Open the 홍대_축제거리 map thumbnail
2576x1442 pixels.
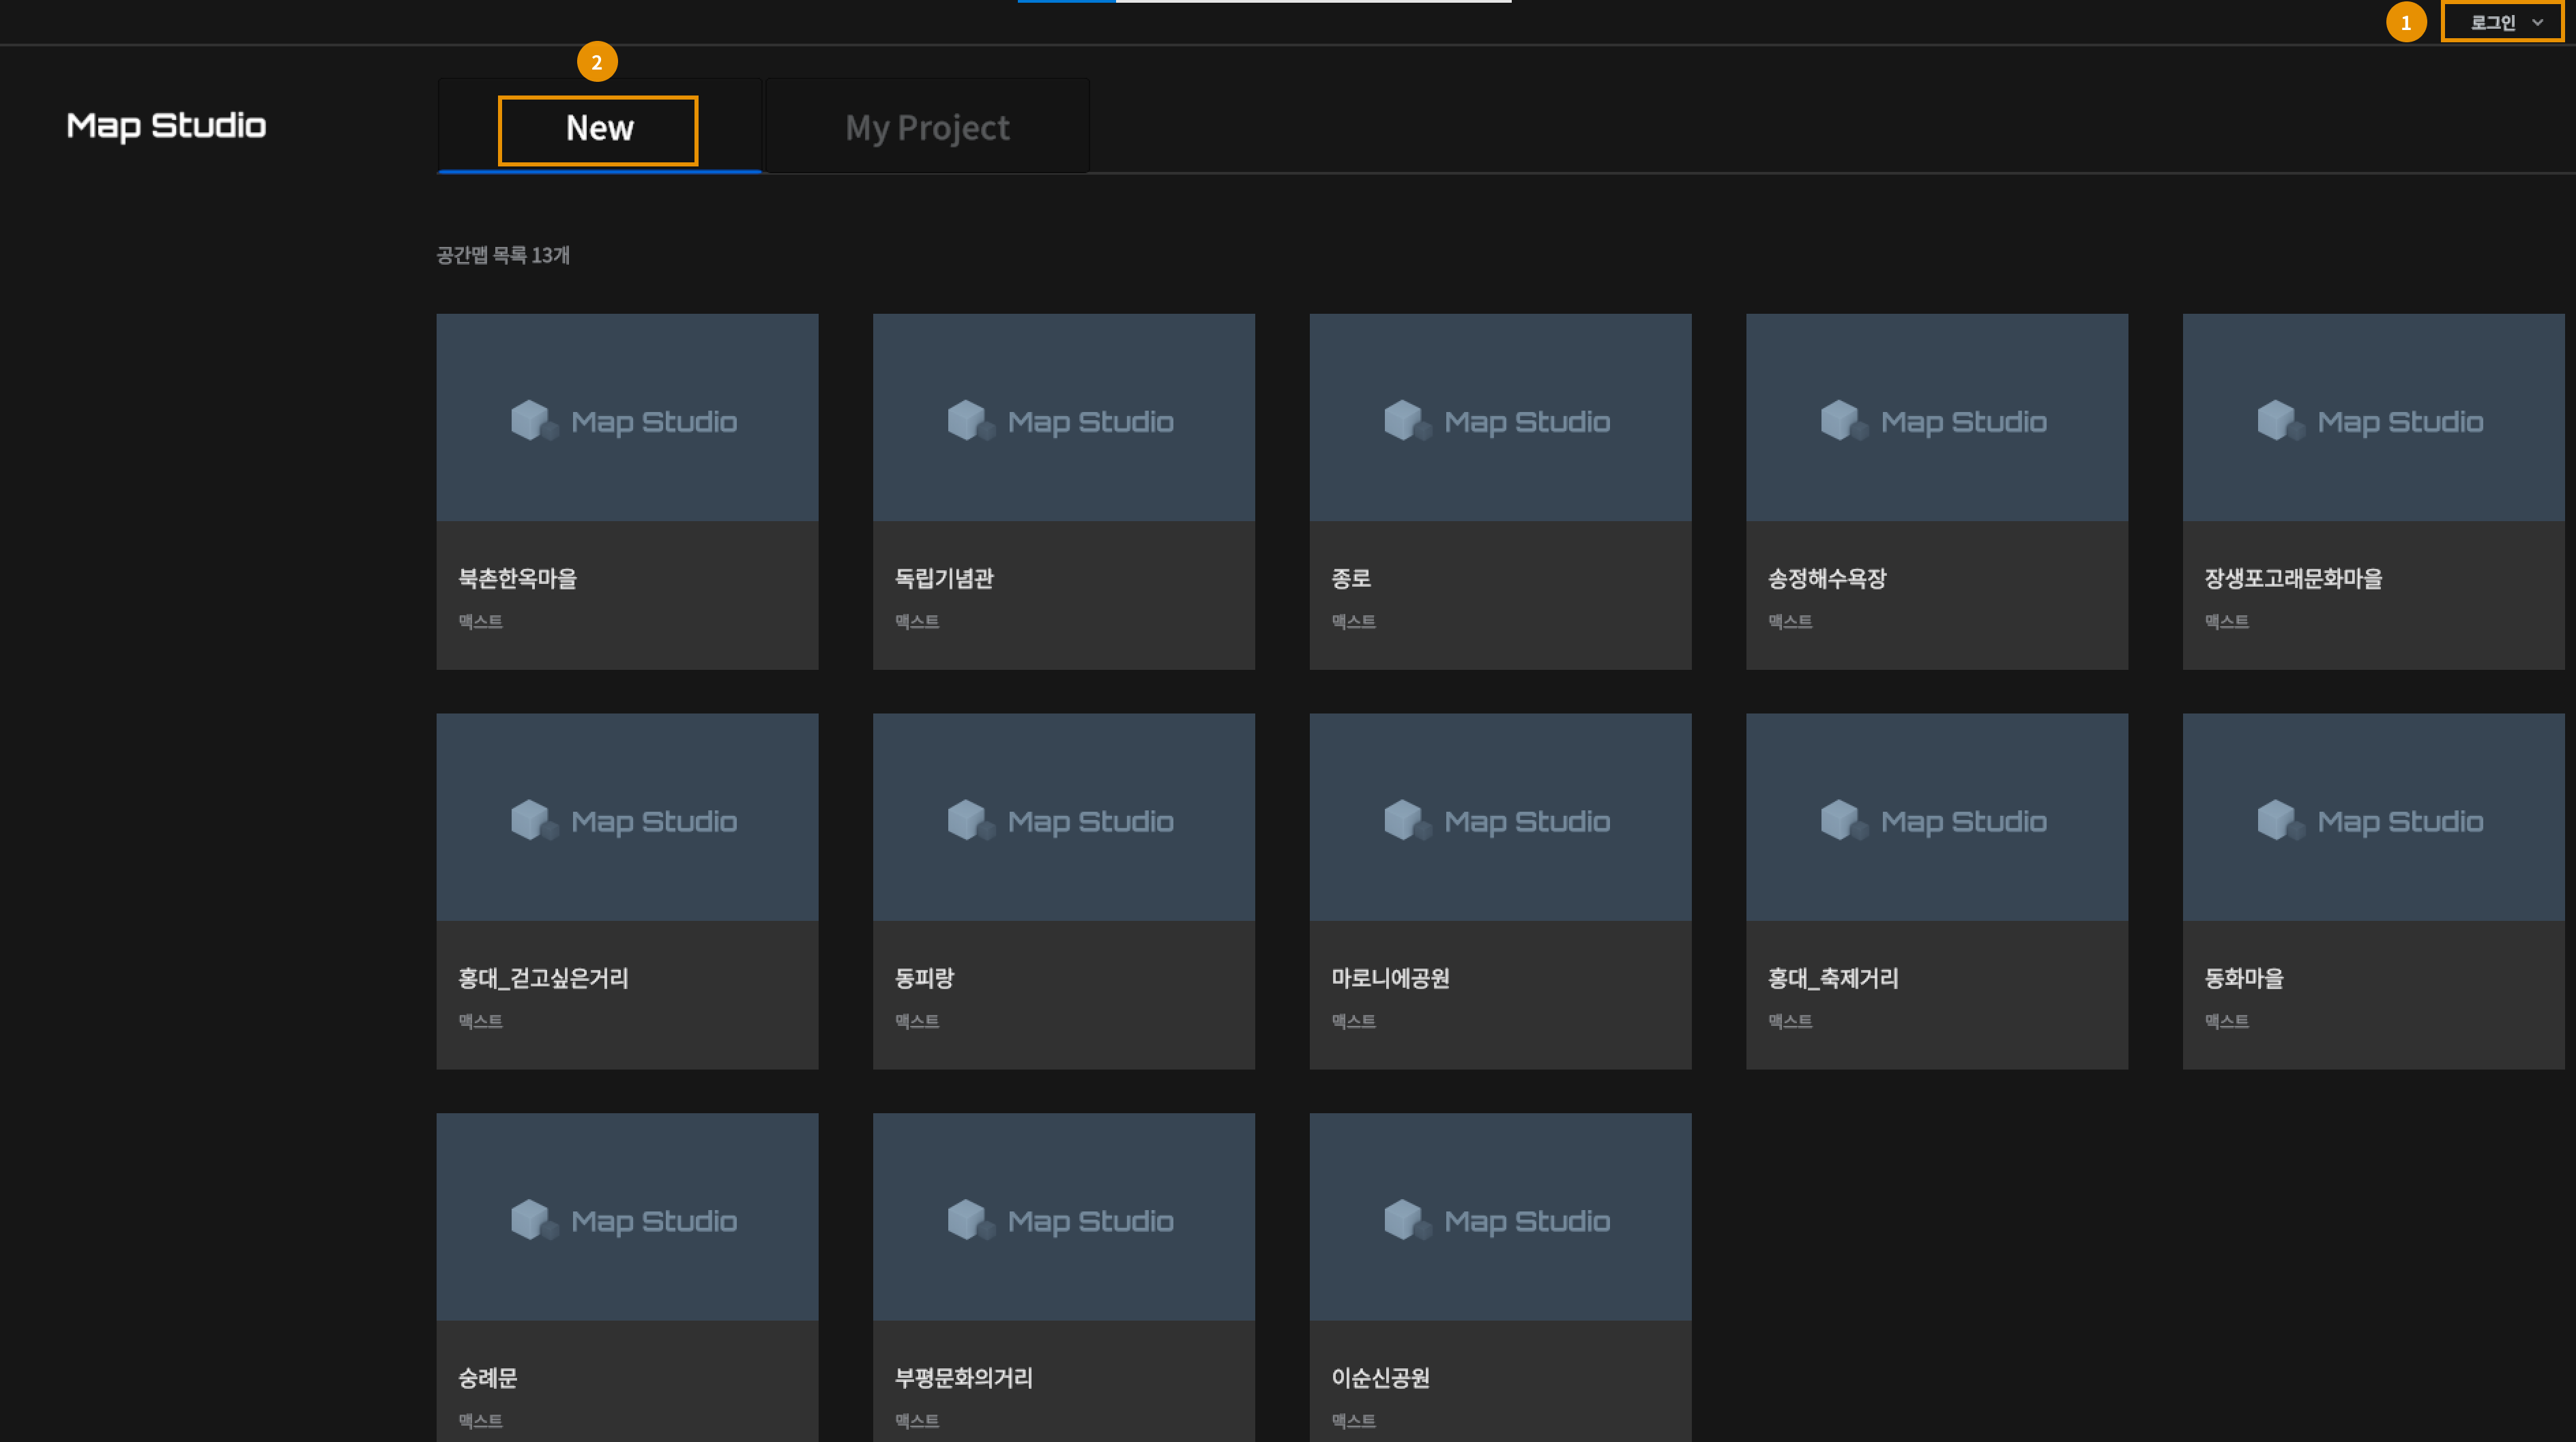coord(1937,817)
